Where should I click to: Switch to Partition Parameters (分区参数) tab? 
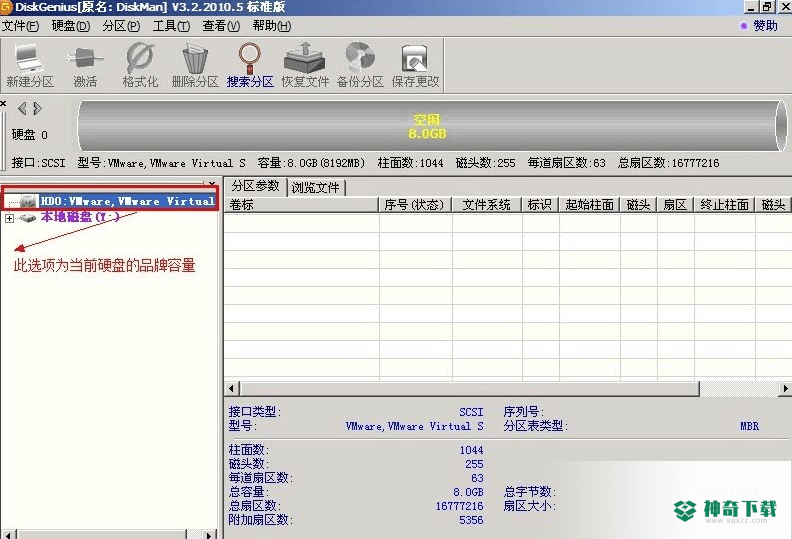[255, 186]
